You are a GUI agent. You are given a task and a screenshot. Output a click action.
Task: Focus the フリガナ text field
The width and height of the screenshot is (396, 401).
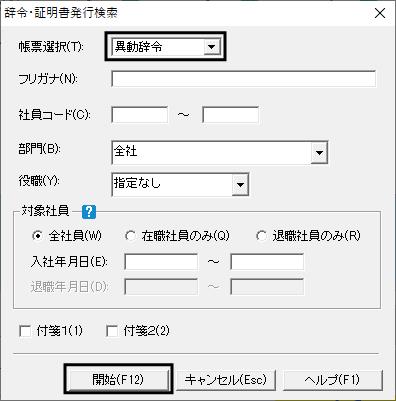point(244,79)
